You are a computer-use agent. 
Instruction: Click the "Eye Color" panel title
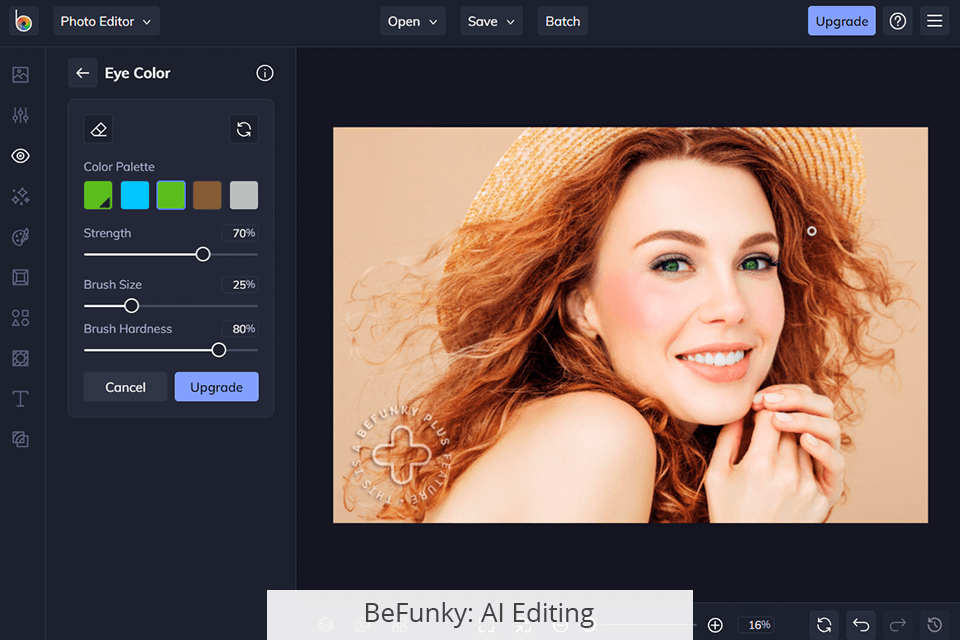137,73
